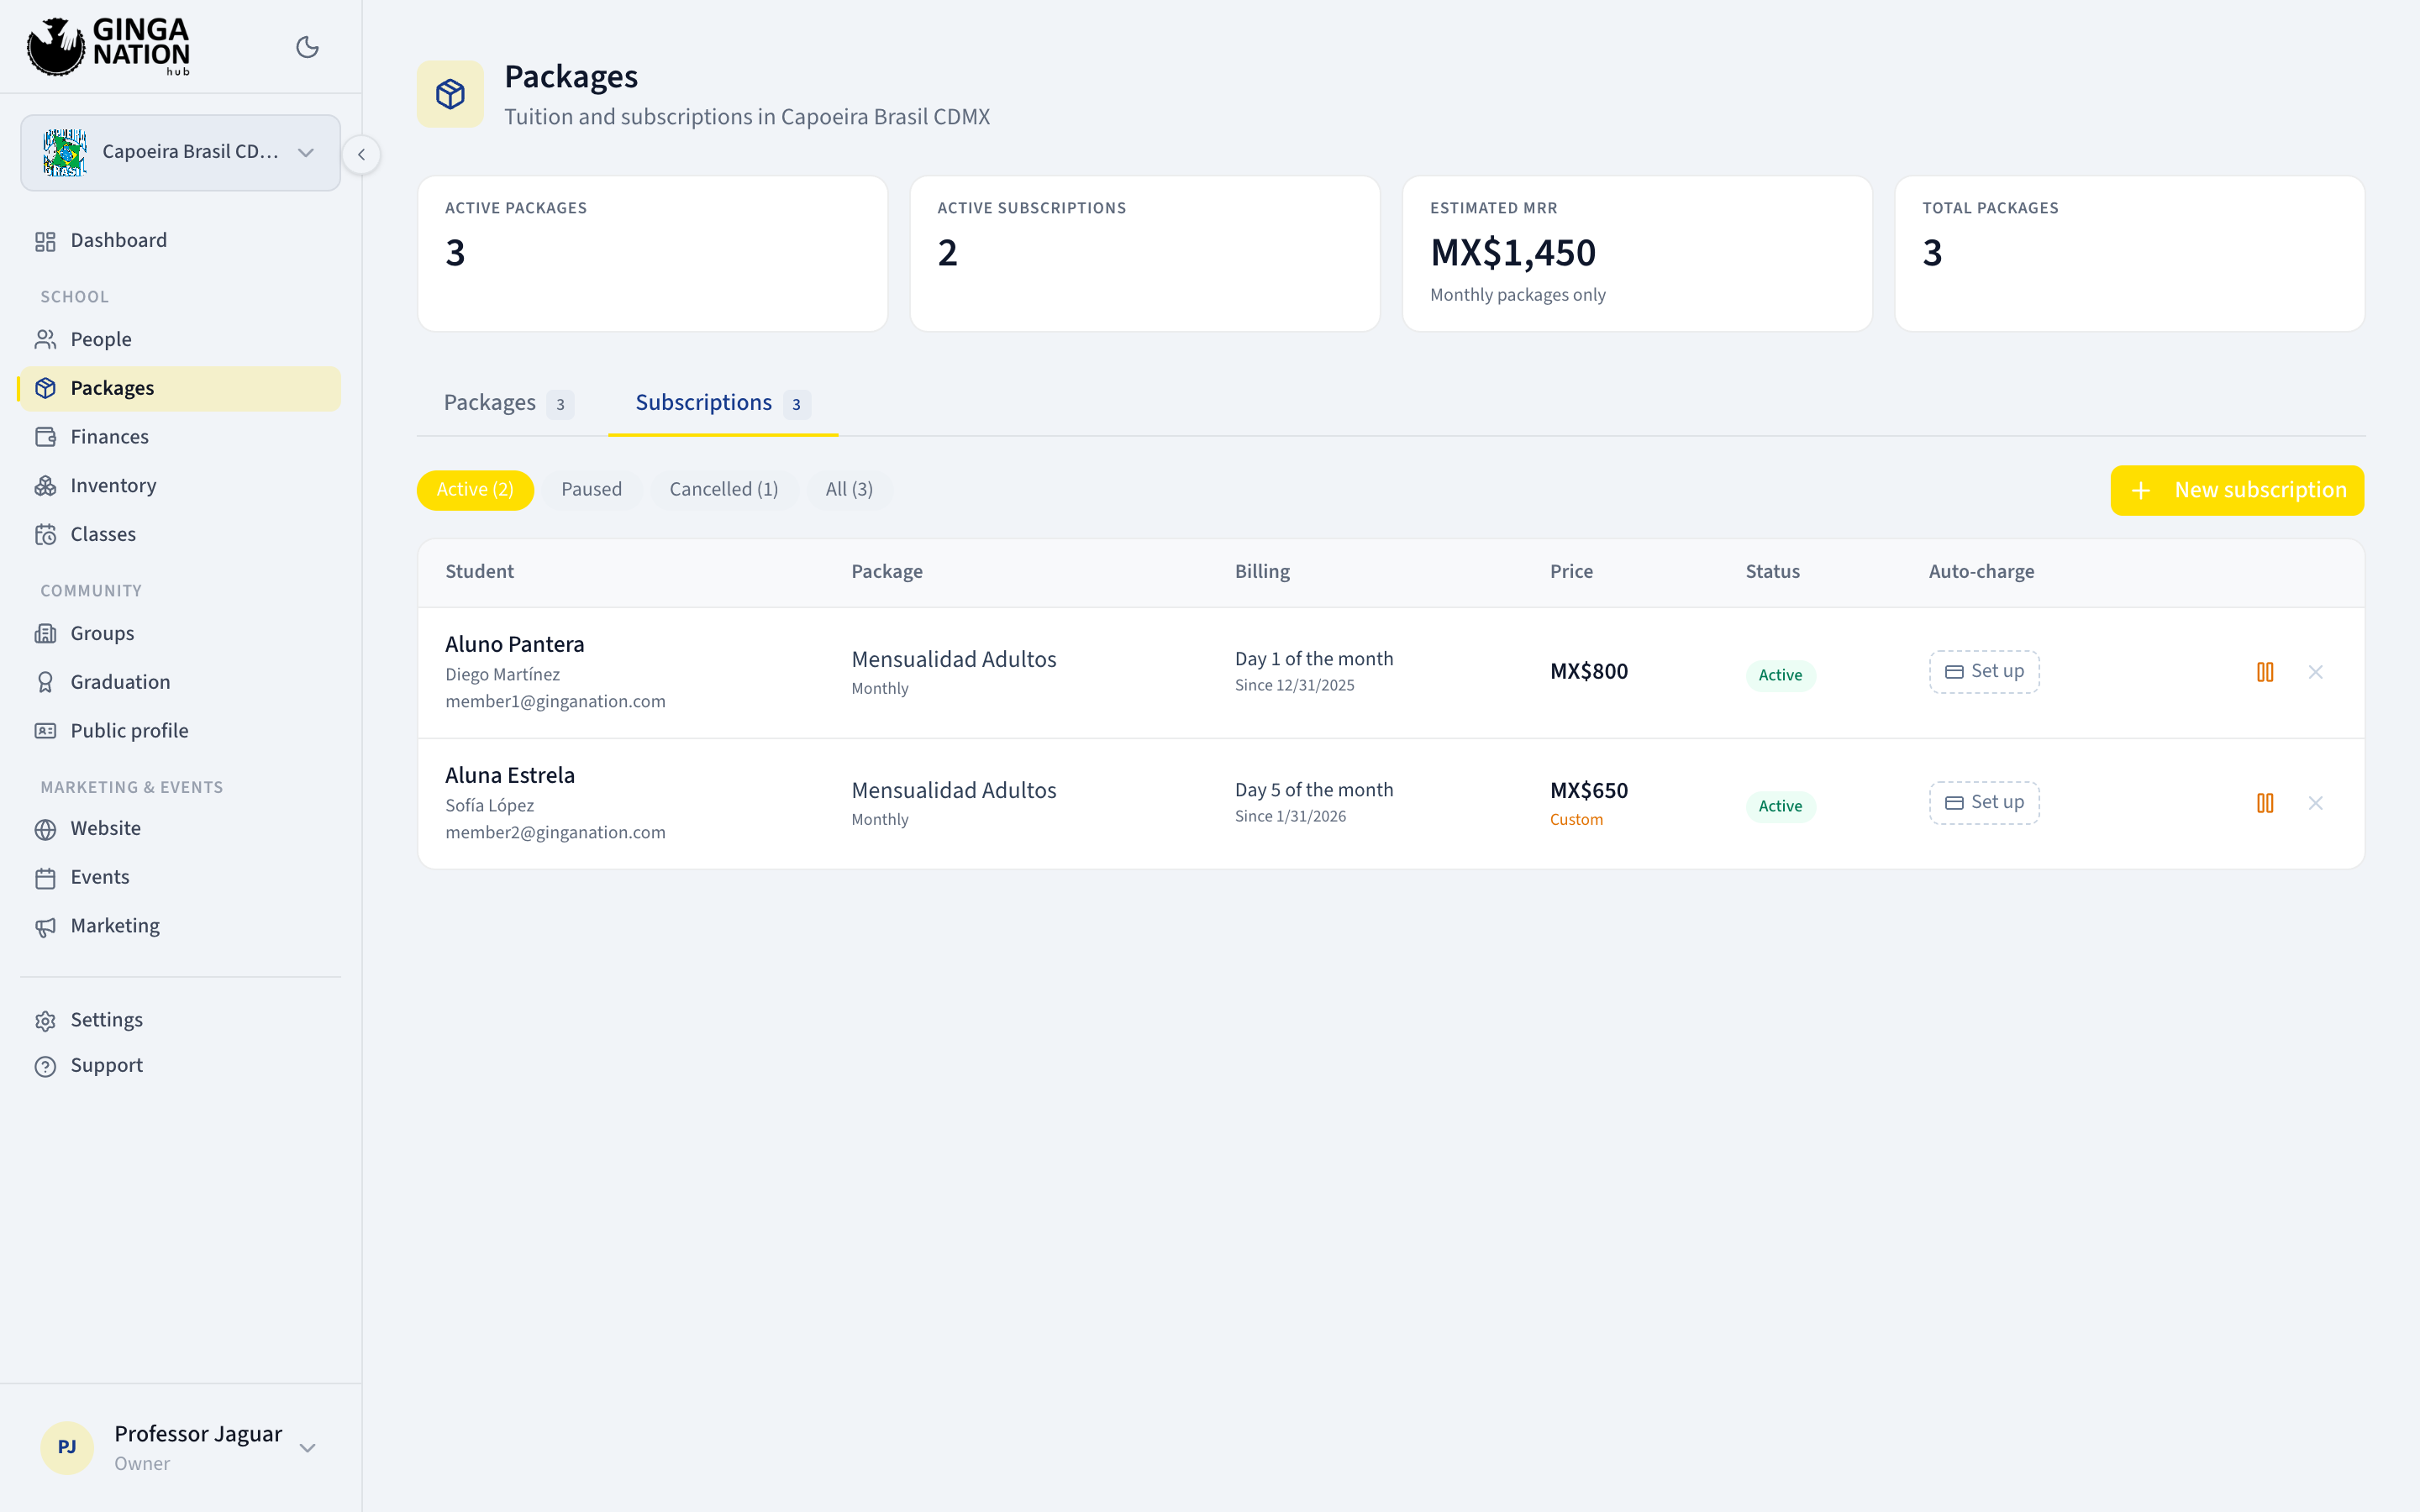2420x1512 pixels.
Task: Pause Aluno Pantera's subscription
Action: [x=2265, y=672]
